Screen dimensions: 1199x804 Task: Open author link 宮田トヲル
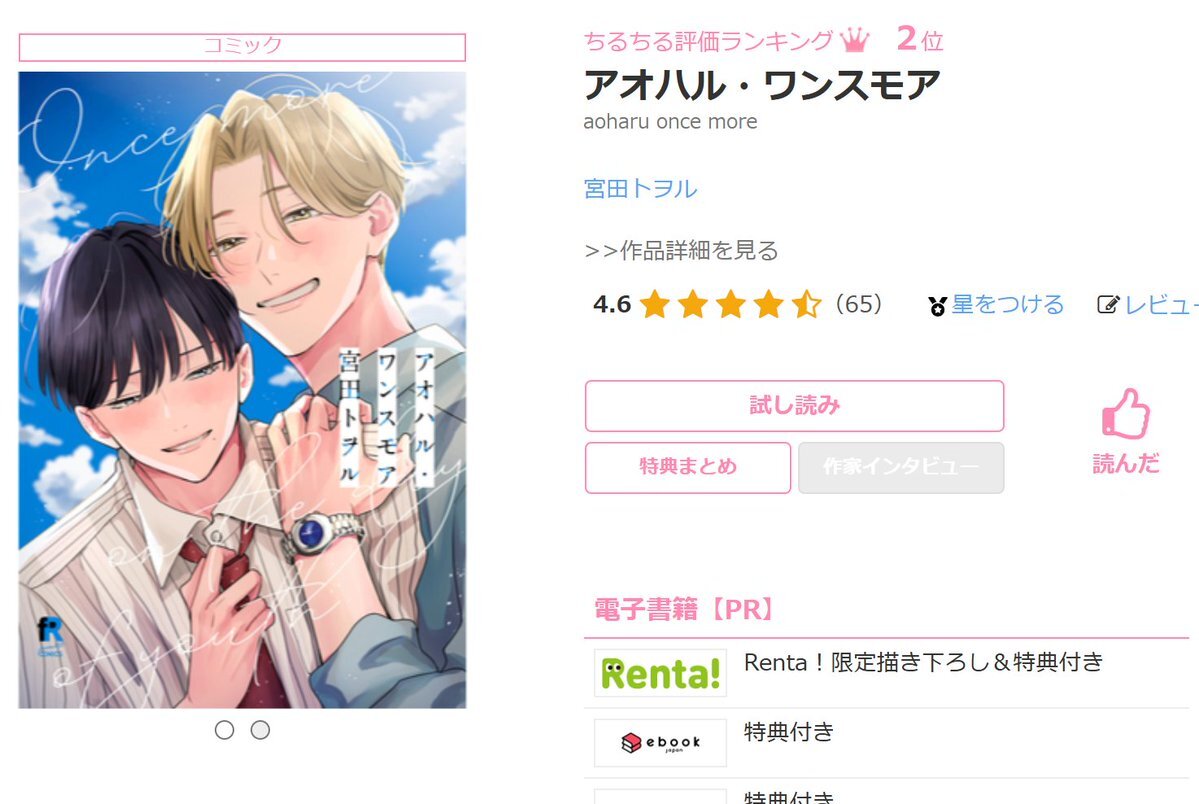point(640,188)
